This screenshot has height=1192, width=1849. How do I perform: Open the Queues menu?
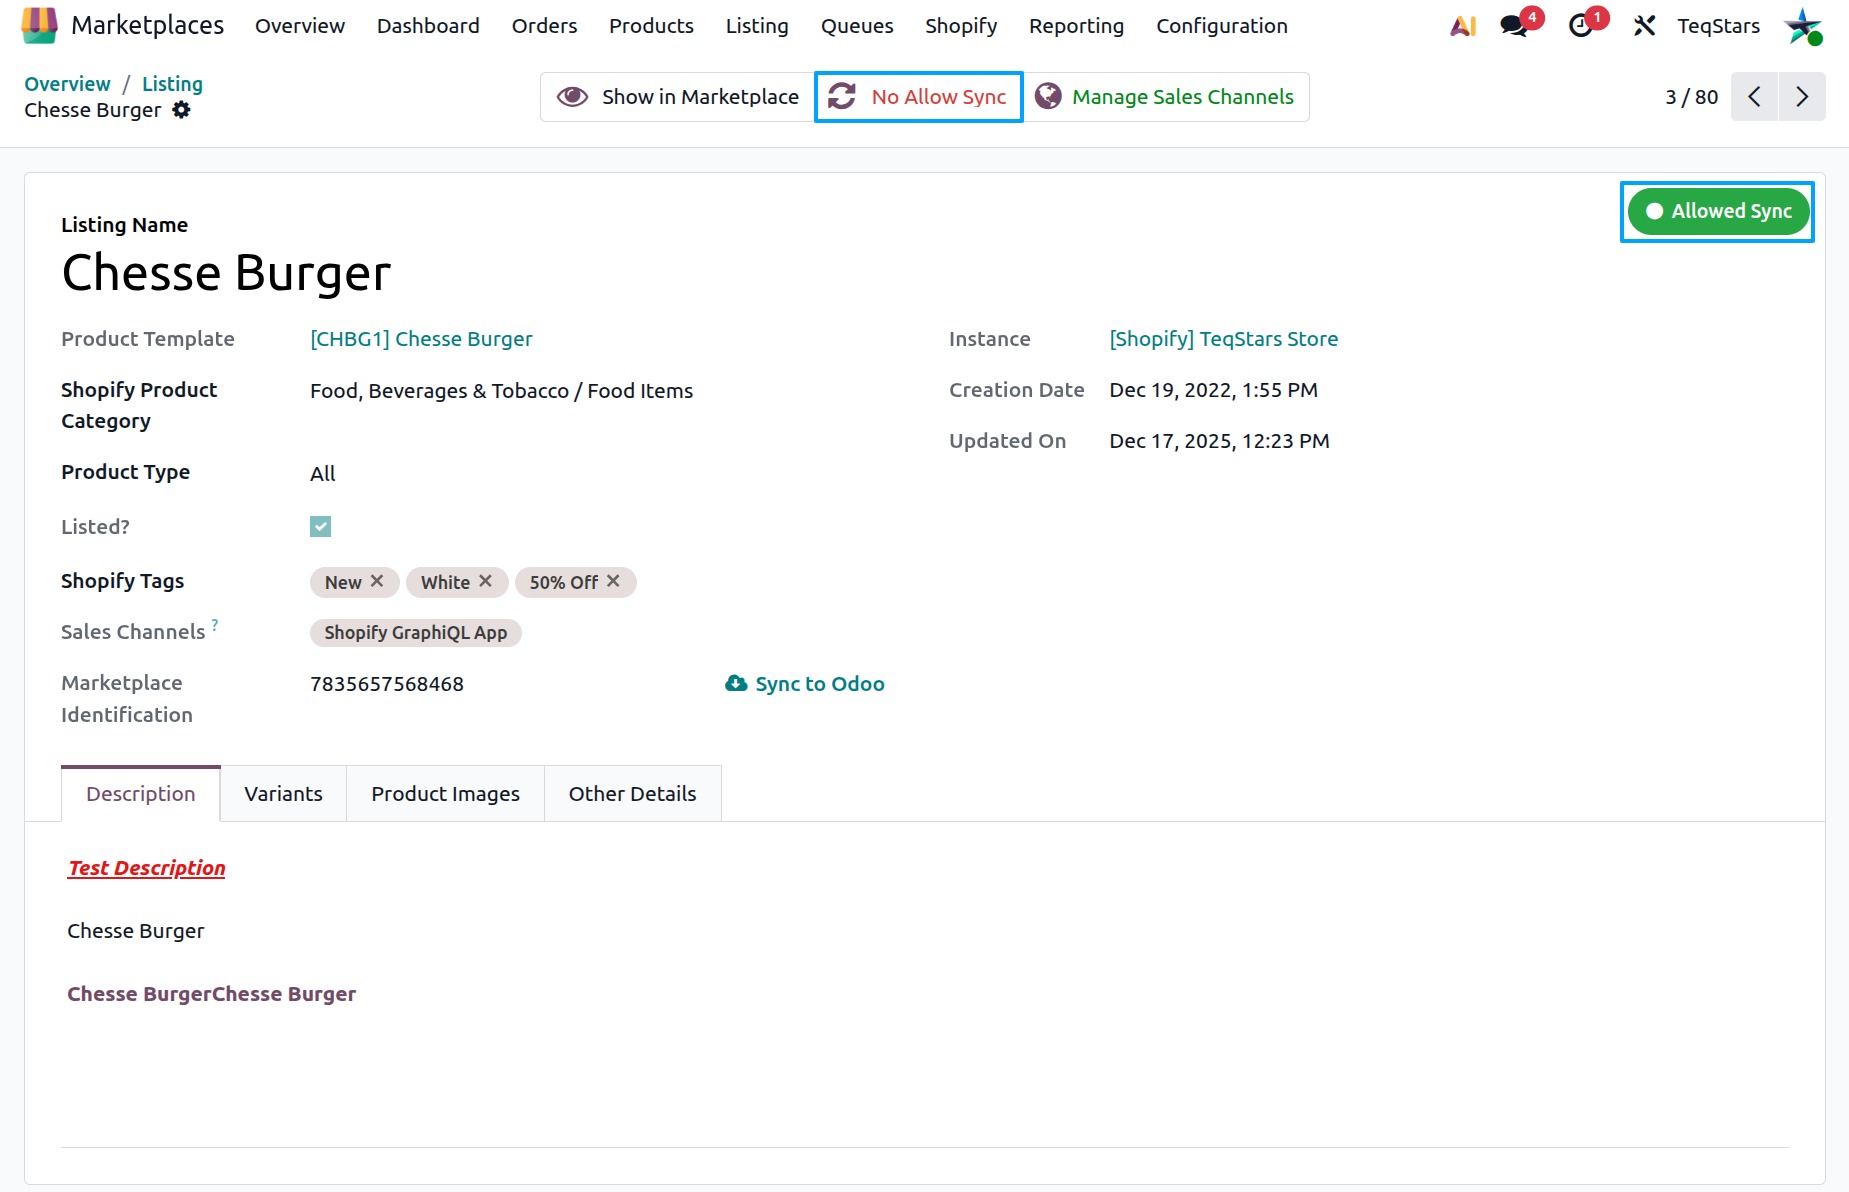coord(857,26)
